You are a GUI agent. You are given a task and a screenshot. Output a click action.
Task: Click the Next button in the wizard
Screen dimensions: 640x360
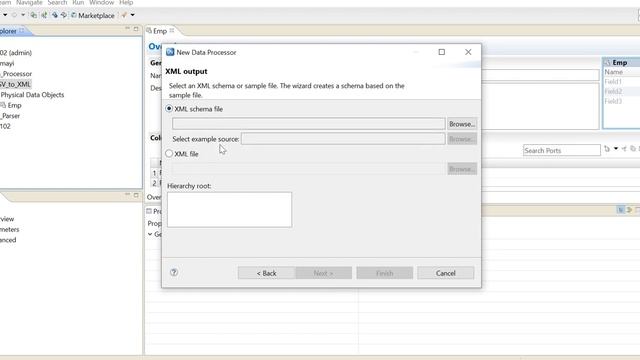pyautogui.click(x=323, y=273)
